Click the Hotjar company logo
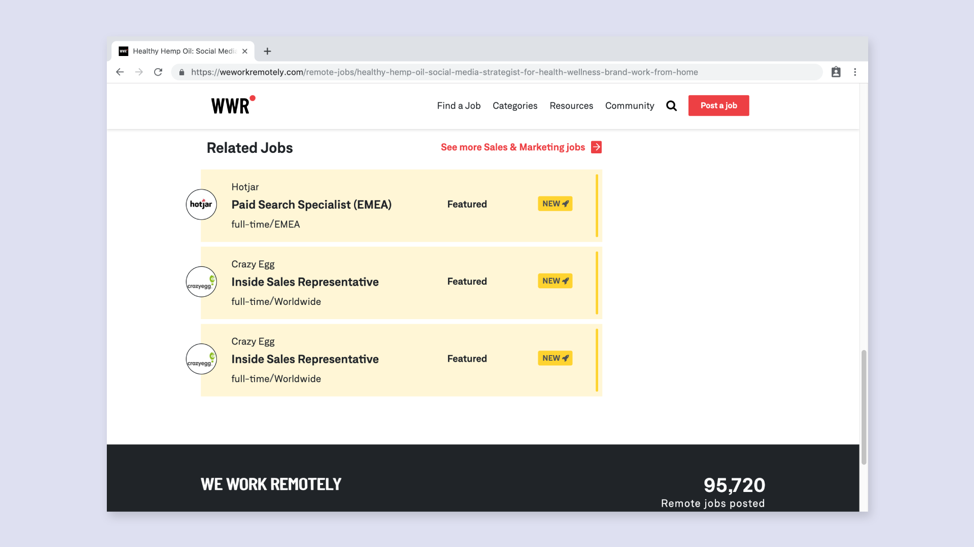The image size is (974, 547). (201, 204)
